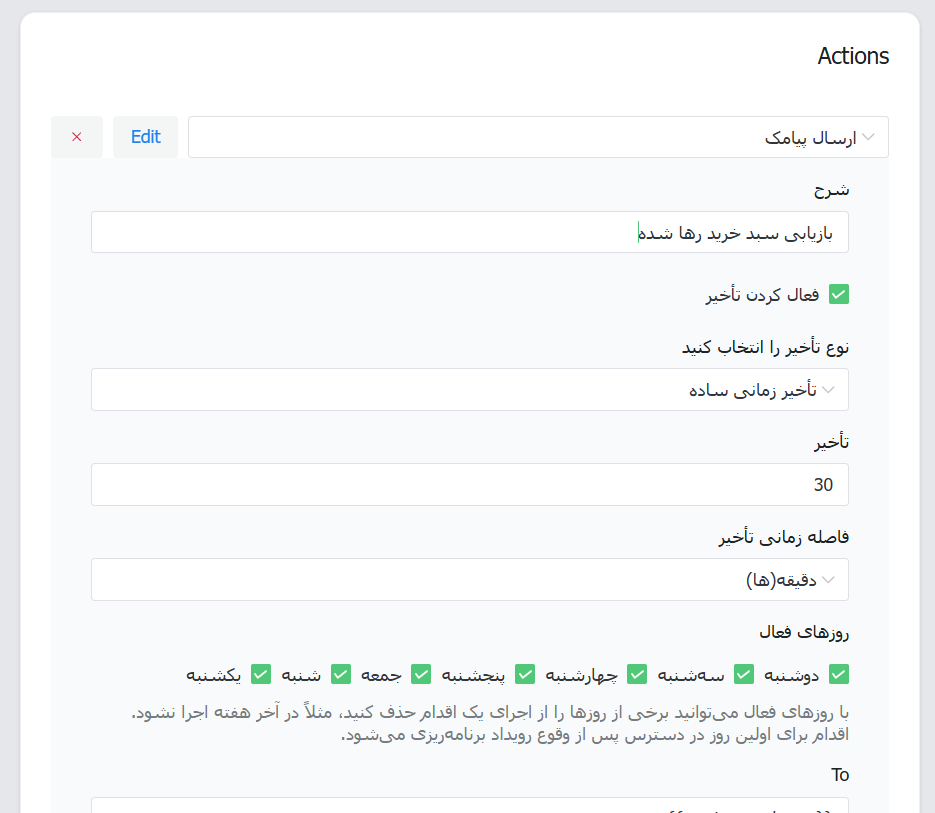Click the Actions section heading
Screen dimensions: 935x813
click(x=853, y=56)
